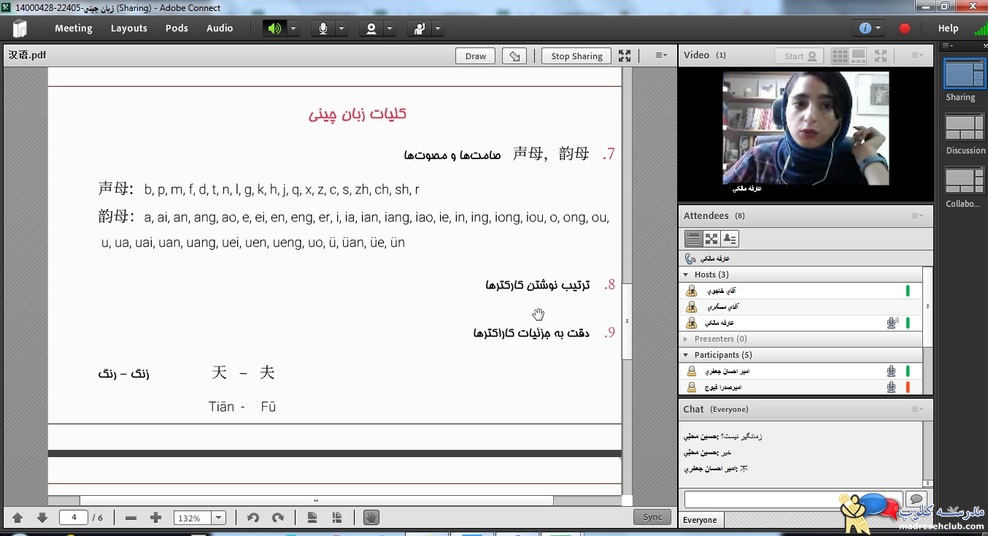The image size is (988, 536).
Task: Click the red recording indicator
Action: (x=904, y=28)
